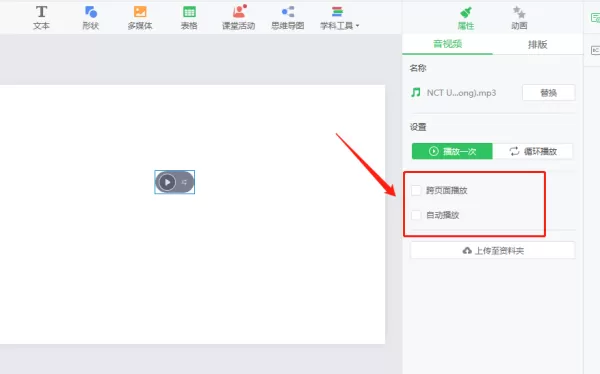Click the top icon on far-right sidebar
This screenshot has width=600, height=374.
point(595,18)
